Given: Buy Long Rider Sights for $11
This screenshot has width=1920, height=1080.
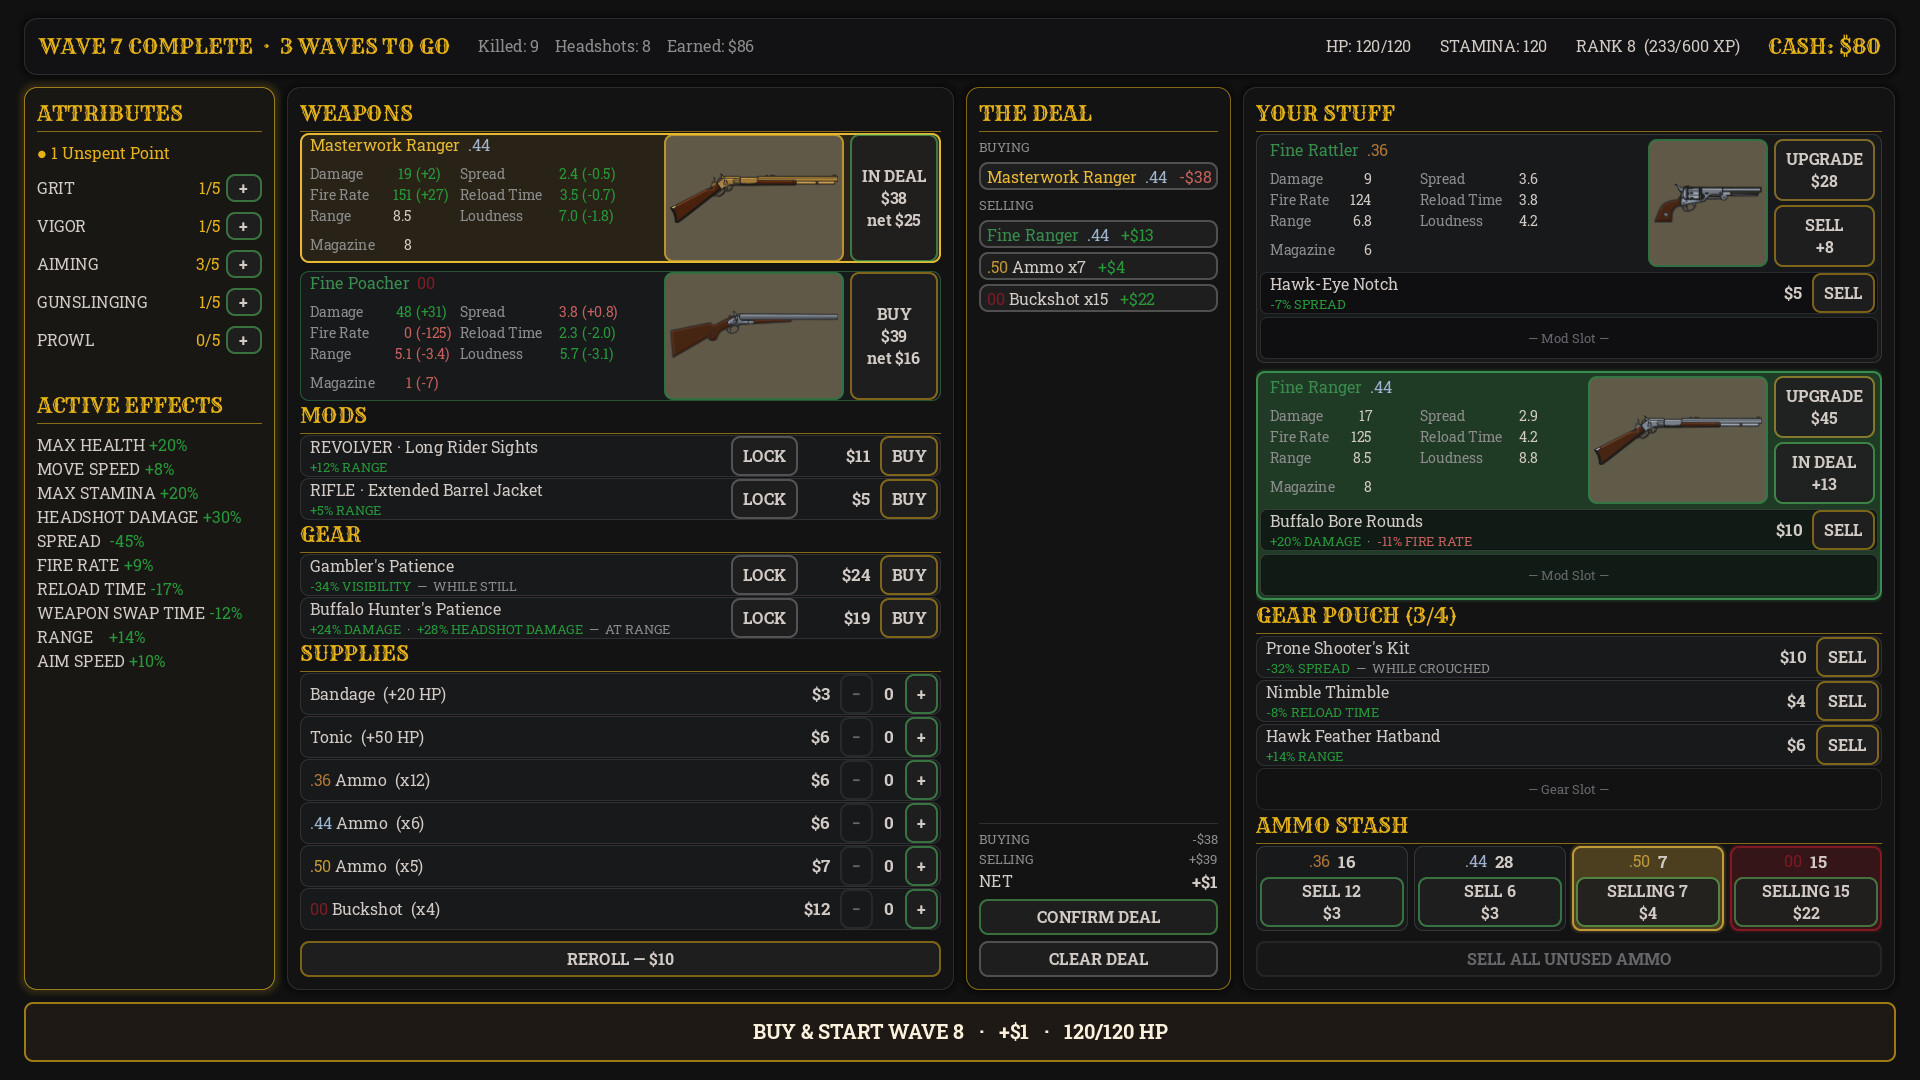Looking at the screenshot, I should [x=909, y=456].
